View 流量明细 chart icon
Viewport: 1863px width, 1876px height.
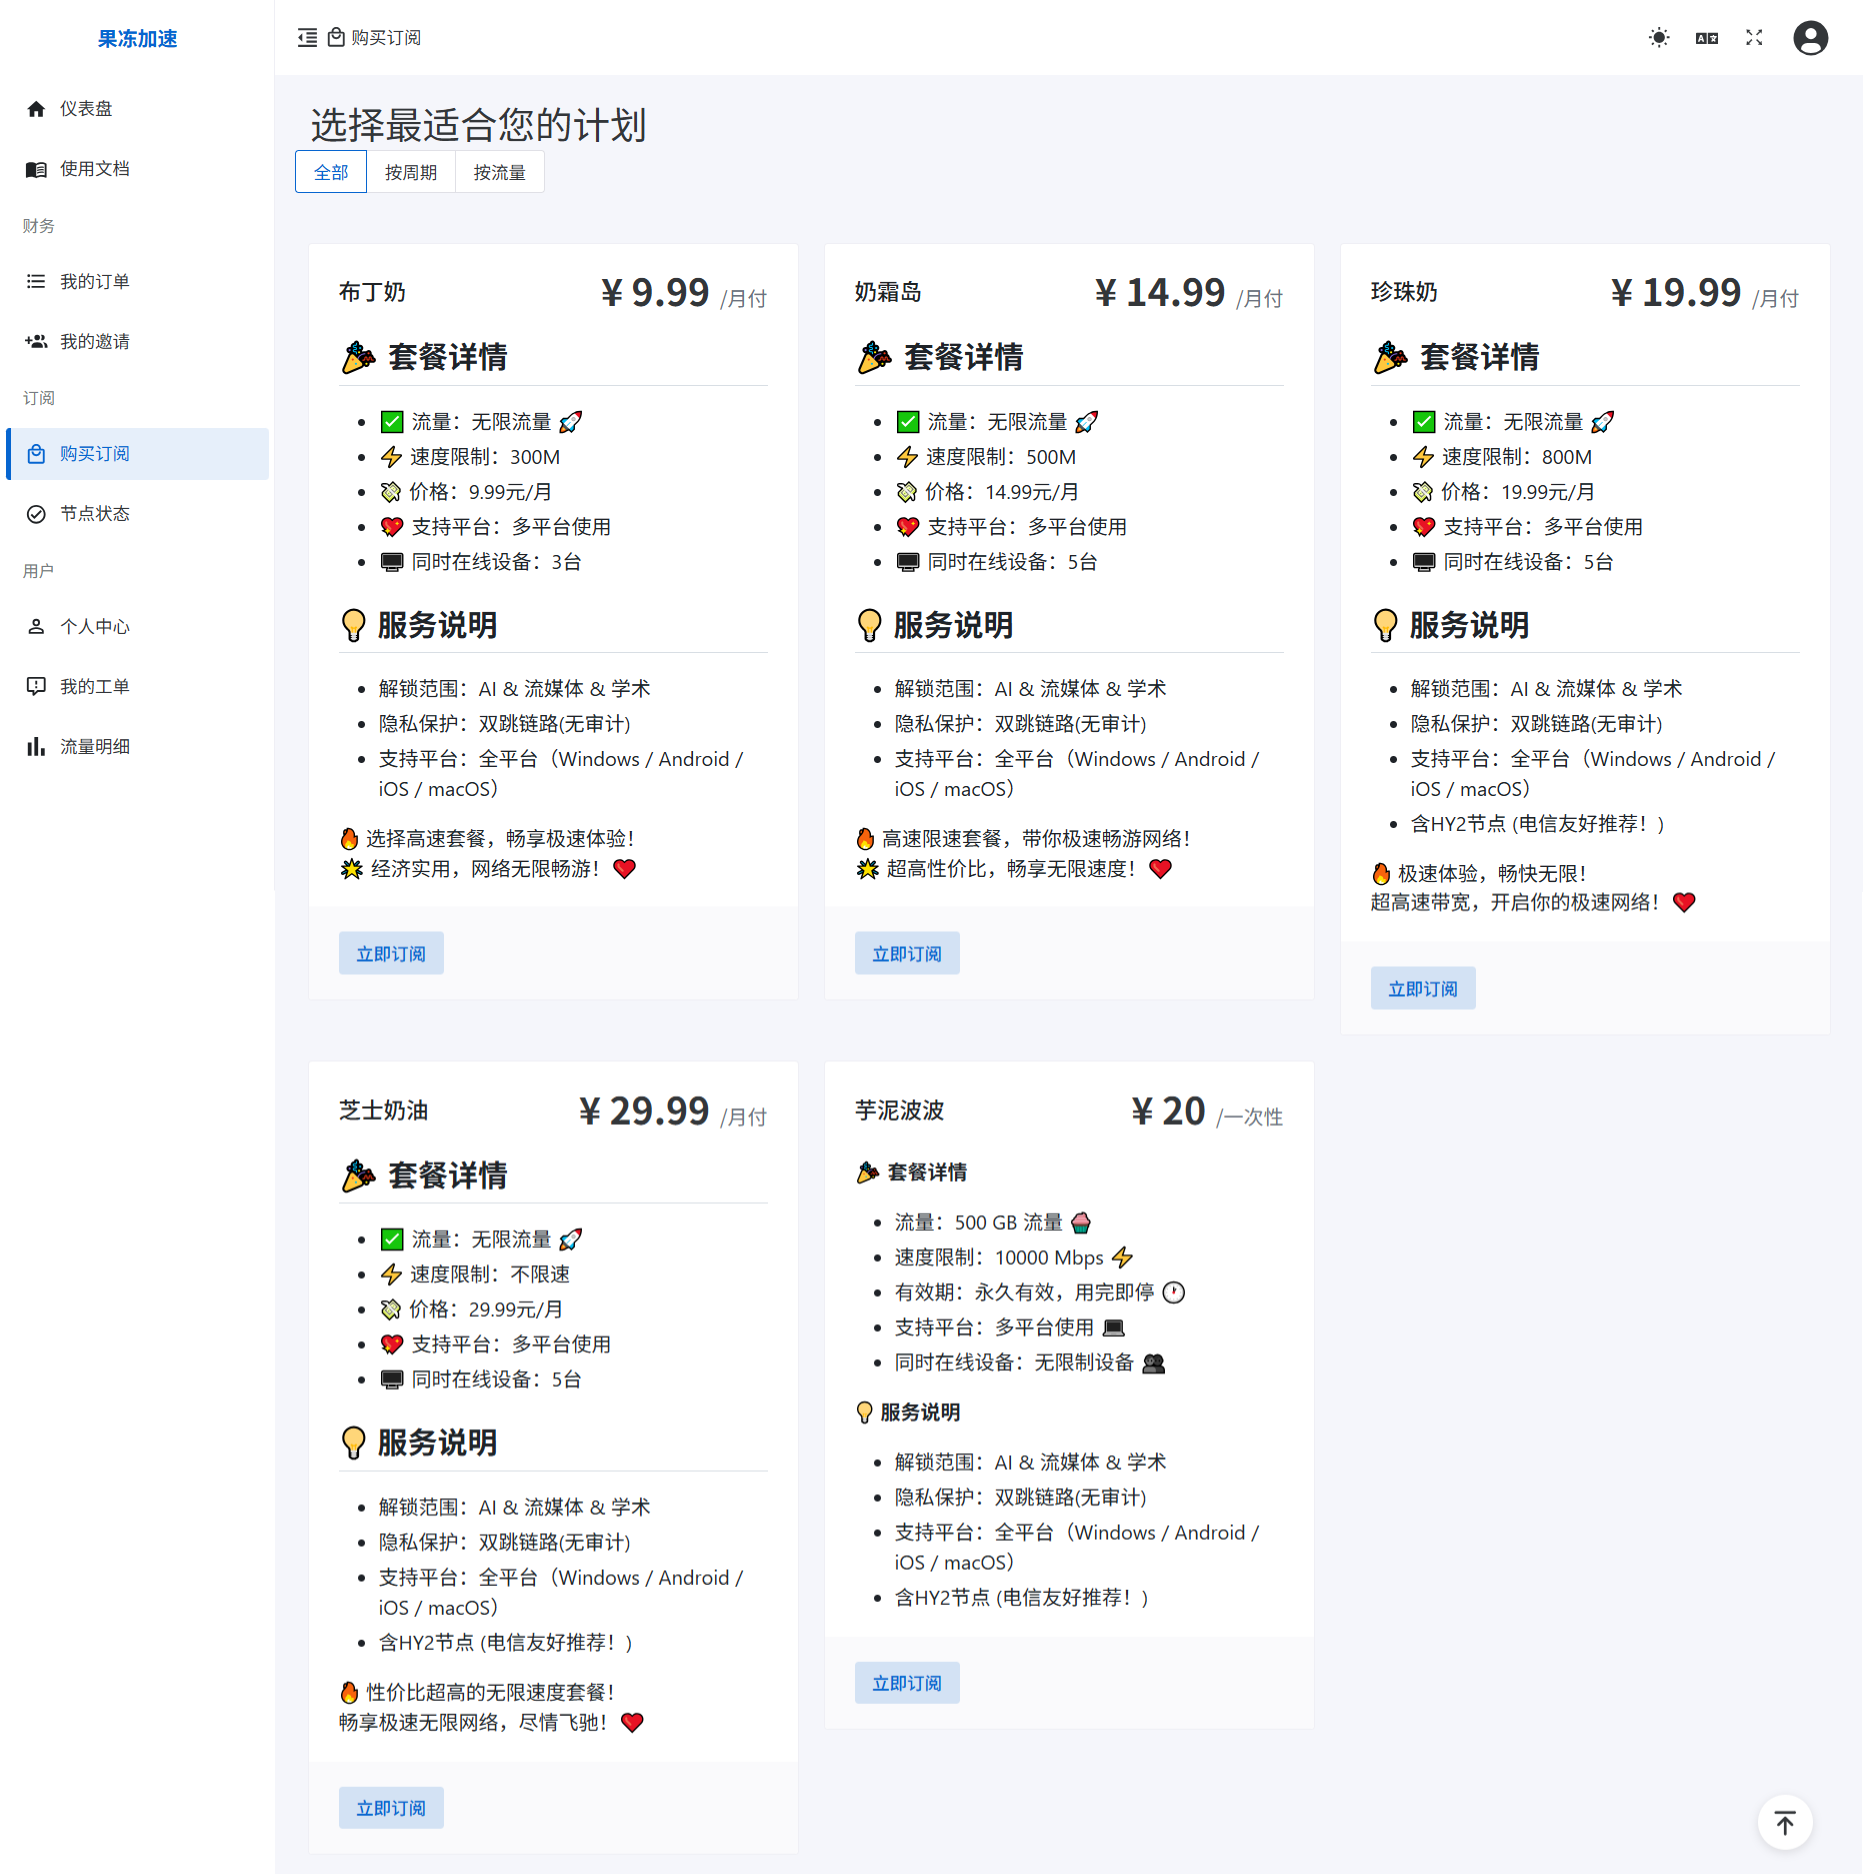(x=36, y=747)
